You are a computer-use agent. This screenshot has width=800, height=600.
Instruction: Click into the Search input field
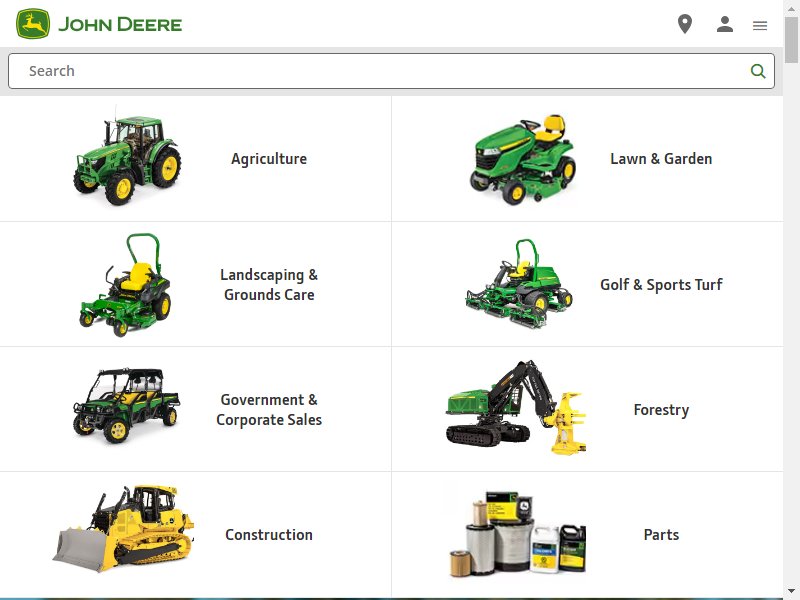click(x=391, y=71)
